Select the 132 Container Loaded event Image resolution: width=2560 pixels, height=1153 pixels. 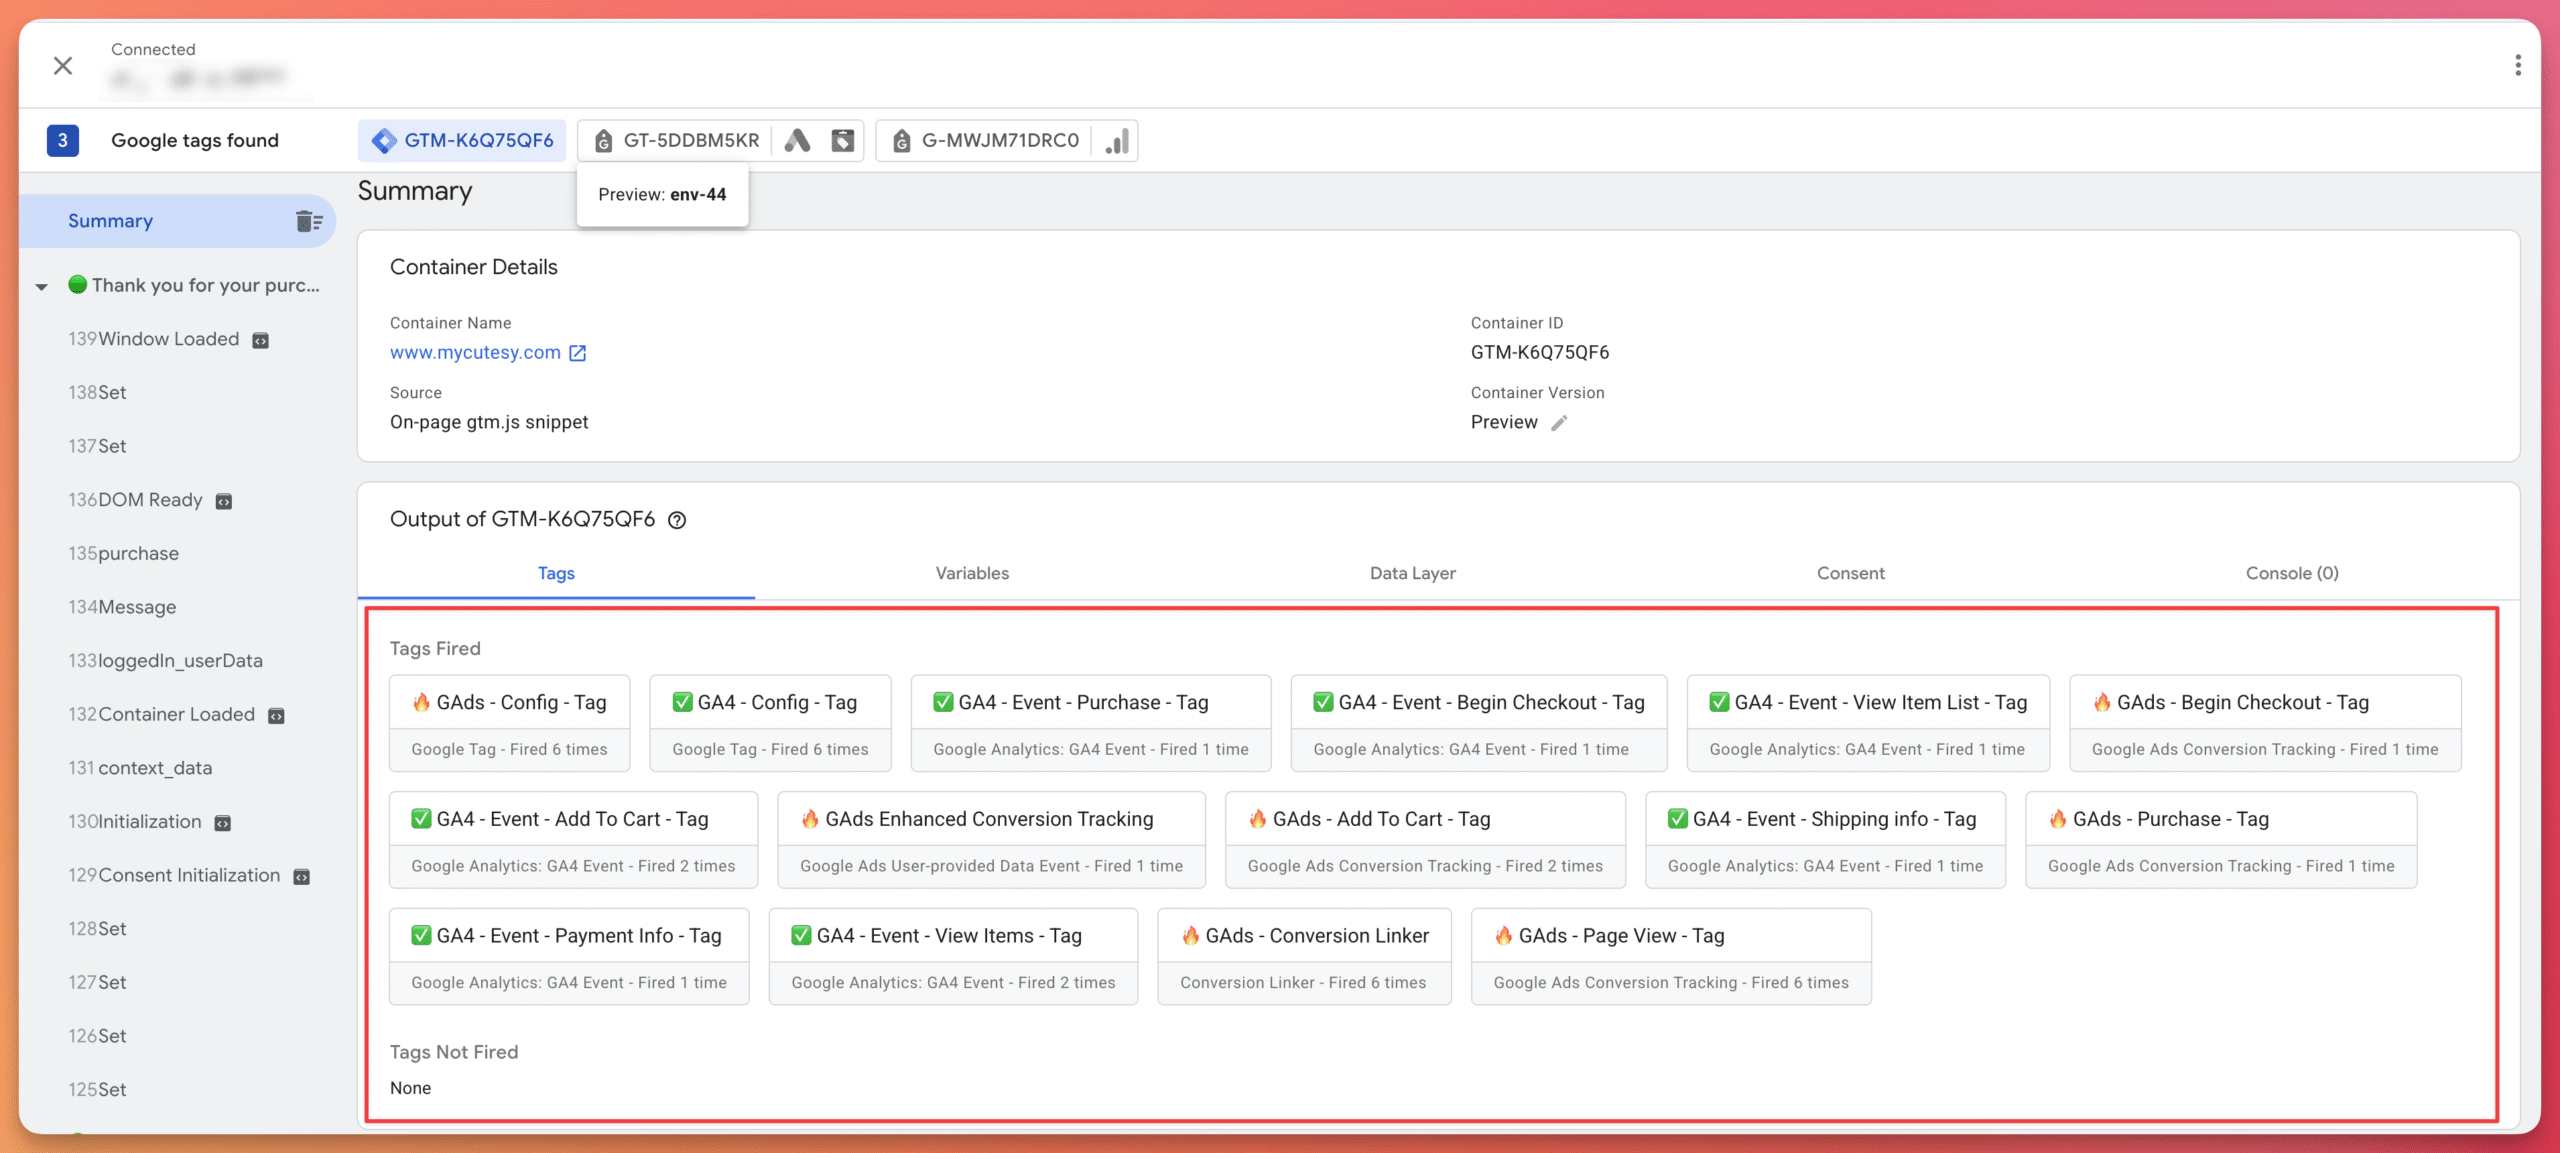pos(161,714)
